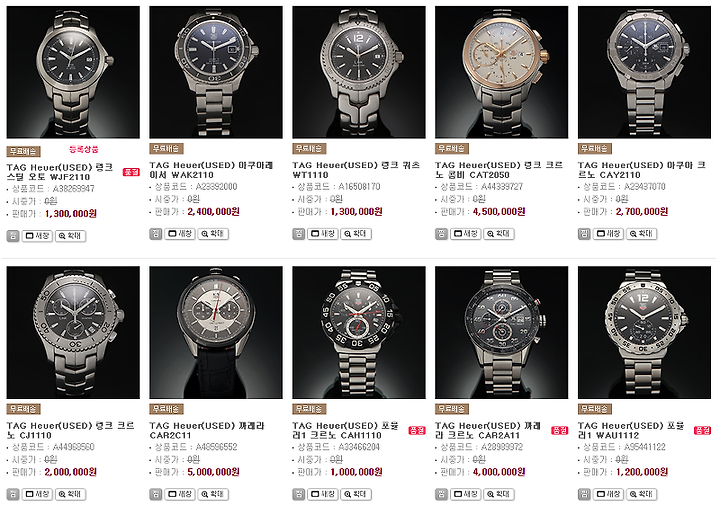Select the leather-strap CAR2C11 watch thumbnail

[216, 332]
